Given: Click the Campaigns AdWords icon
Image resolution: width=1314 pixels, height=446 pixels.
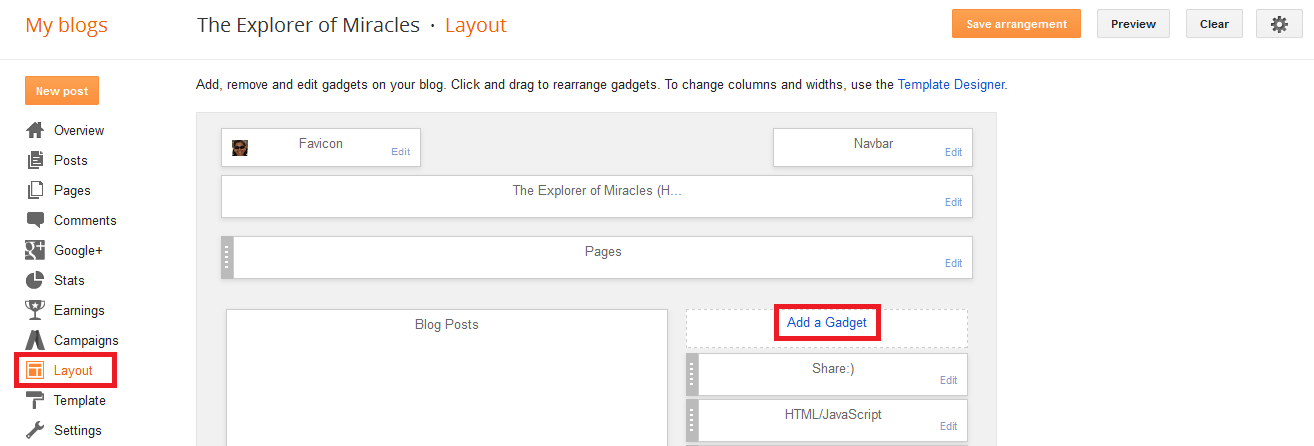Looking at the screenshot, I should tap(35, 340).
